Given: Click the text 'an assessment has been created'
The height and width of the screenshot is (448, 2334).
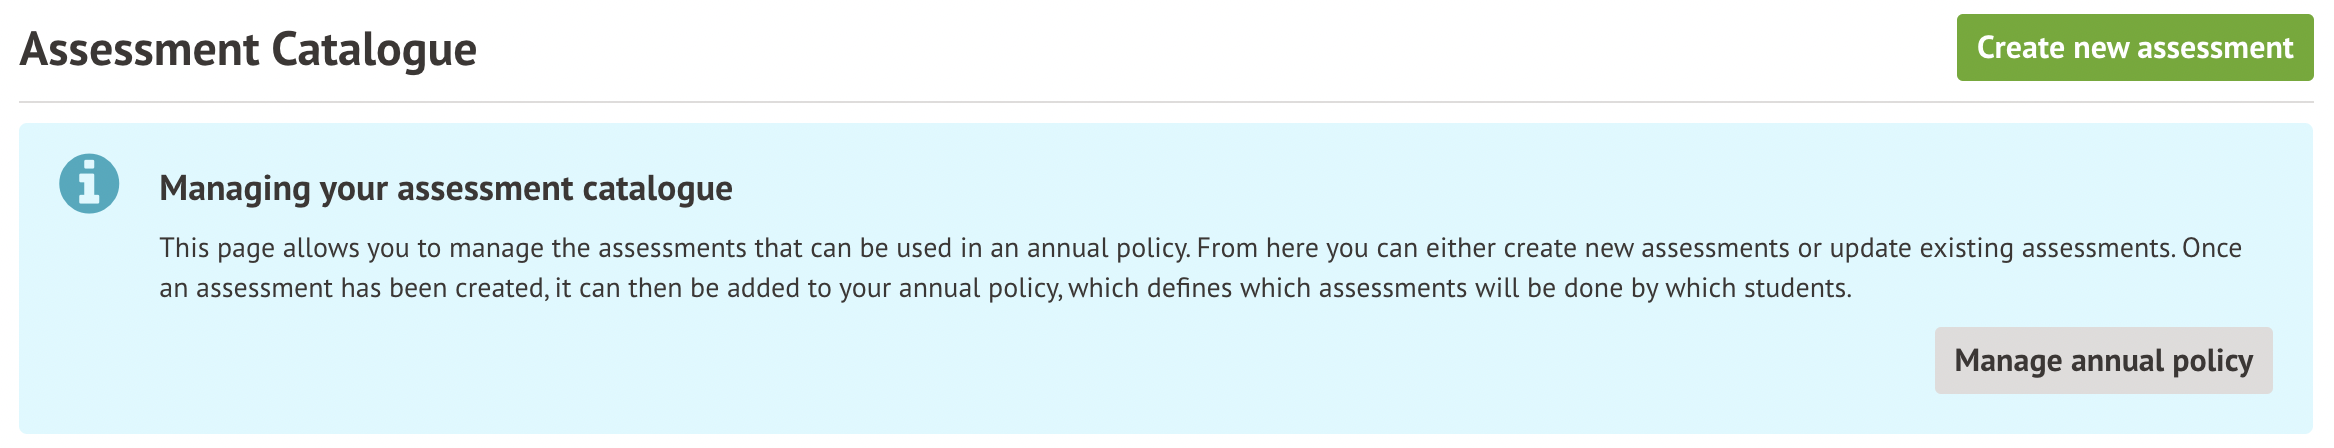Looking at the screenshot, I should click(352, 289).
